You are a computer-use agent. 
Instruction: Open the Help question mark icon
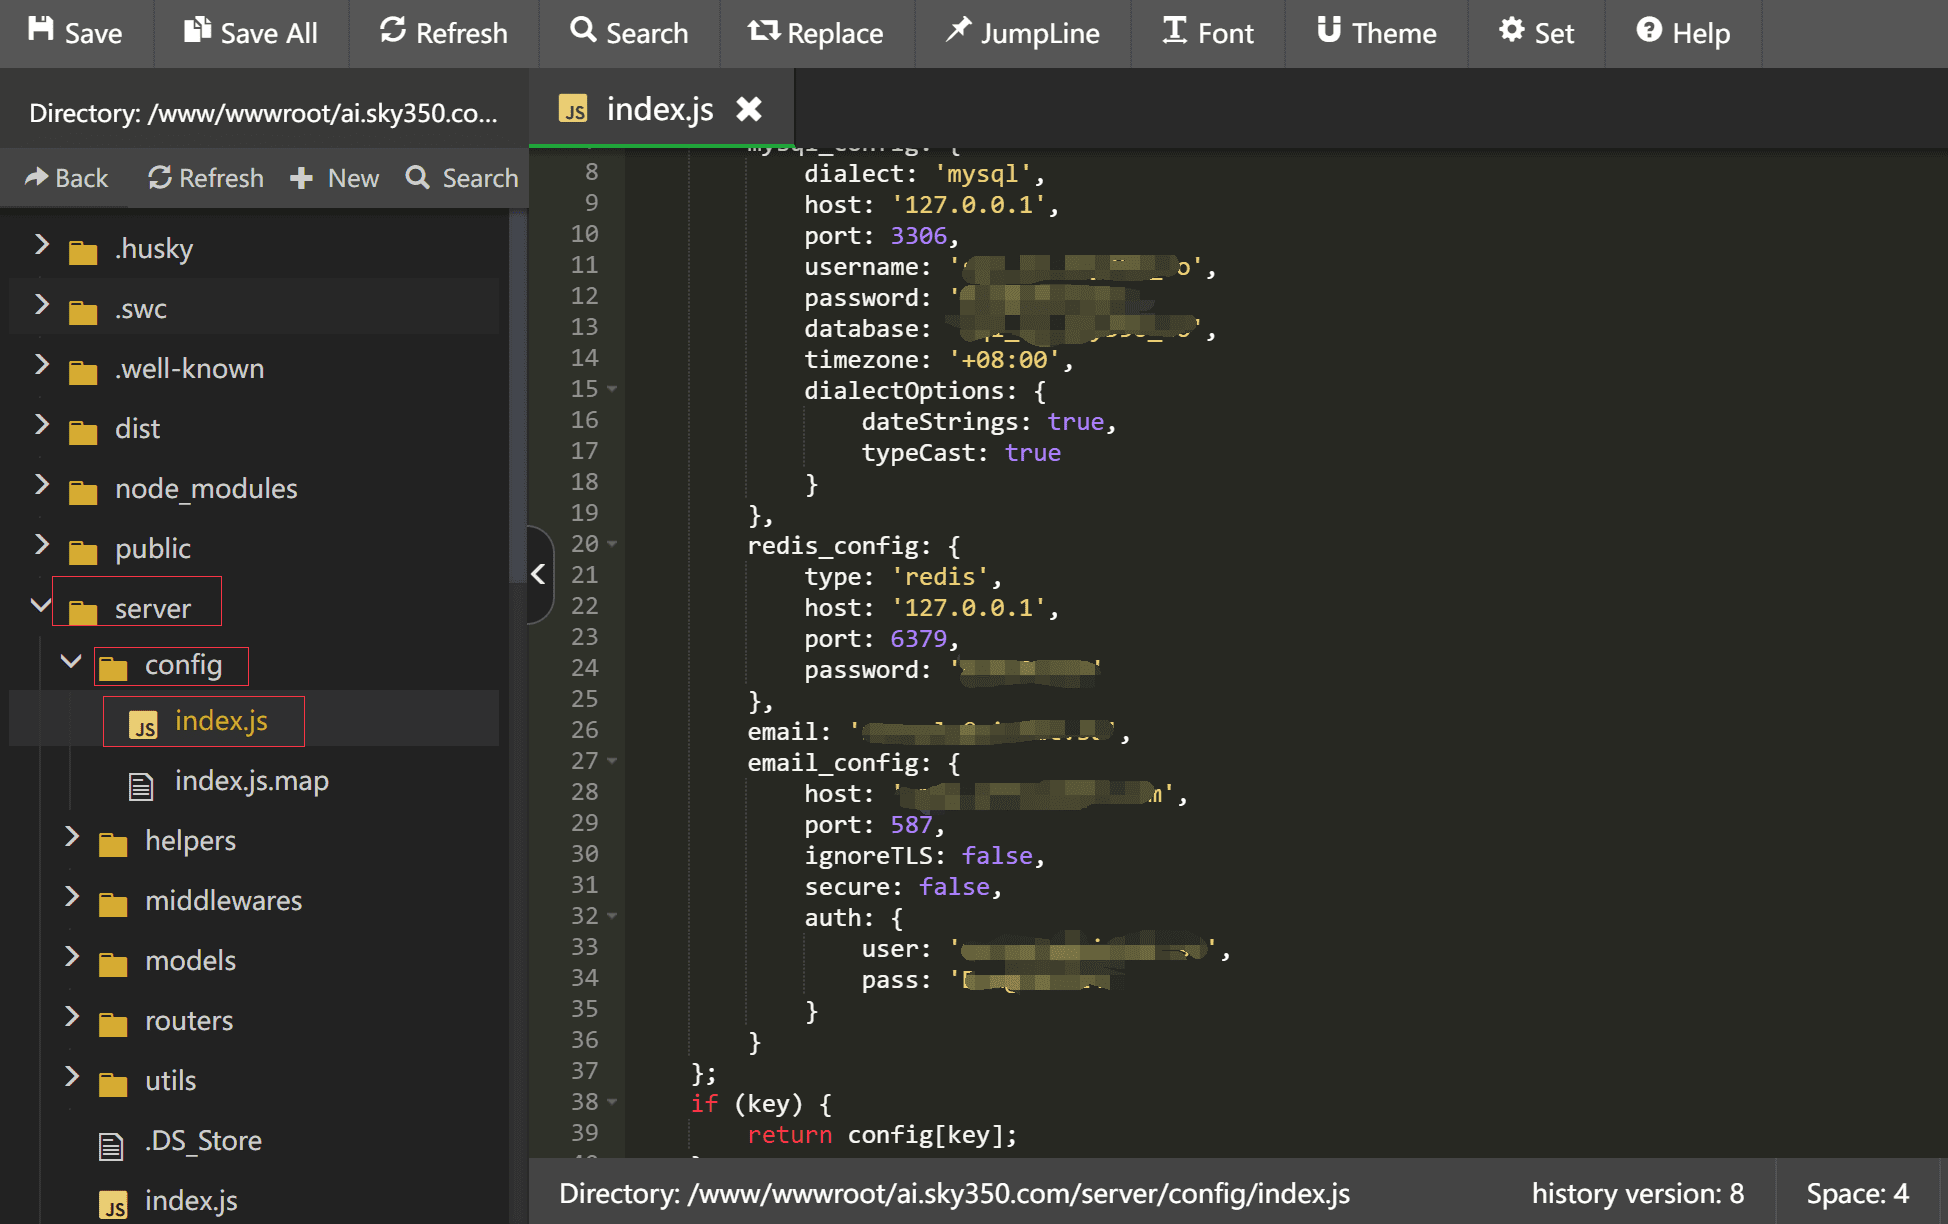click(1648, 31)
